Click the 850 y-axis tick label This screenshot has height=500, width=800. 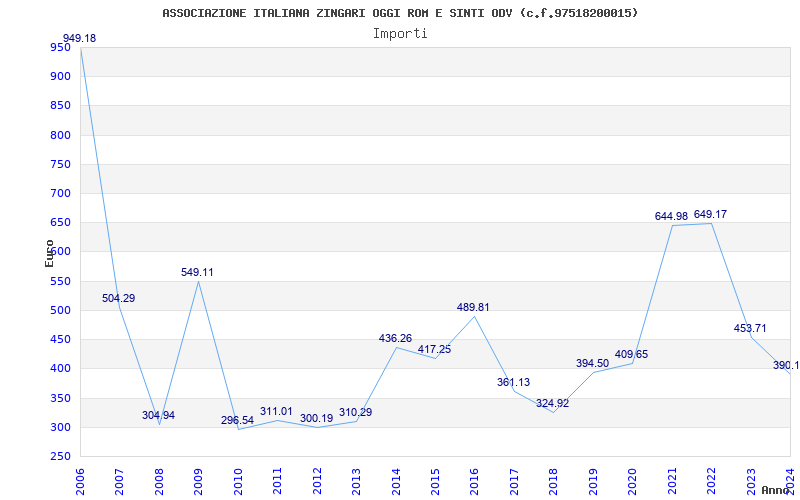(x=60, y=106)
